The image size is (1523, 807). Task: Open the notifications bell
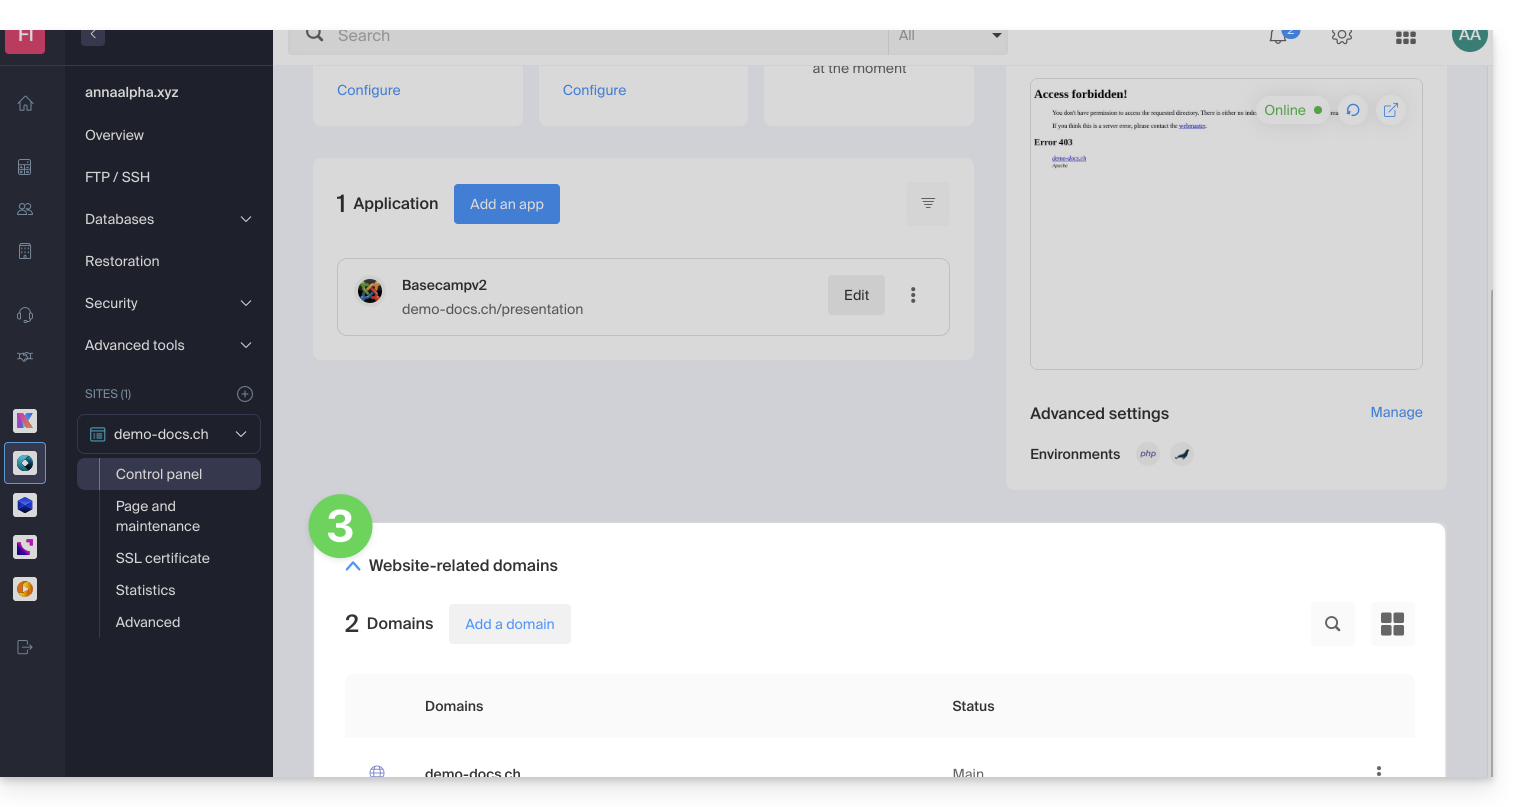(x=1278, y=37)
